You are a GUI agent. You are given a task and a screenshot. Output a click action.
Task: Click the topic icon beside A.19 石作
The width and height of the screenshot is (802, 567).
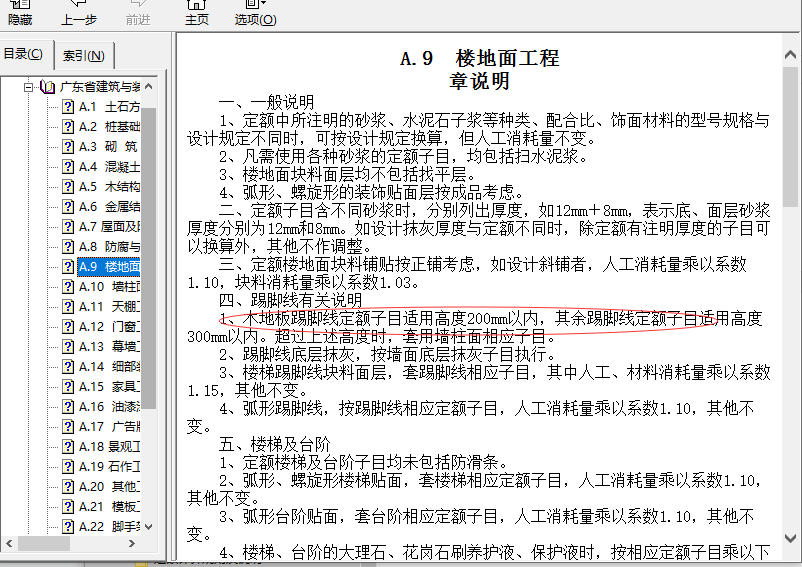click(68, 466)
